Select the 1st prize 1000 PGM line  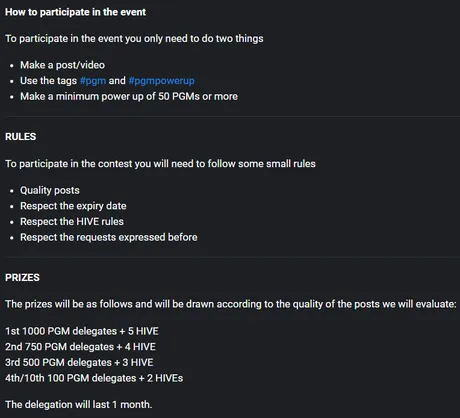click(82, 331)
